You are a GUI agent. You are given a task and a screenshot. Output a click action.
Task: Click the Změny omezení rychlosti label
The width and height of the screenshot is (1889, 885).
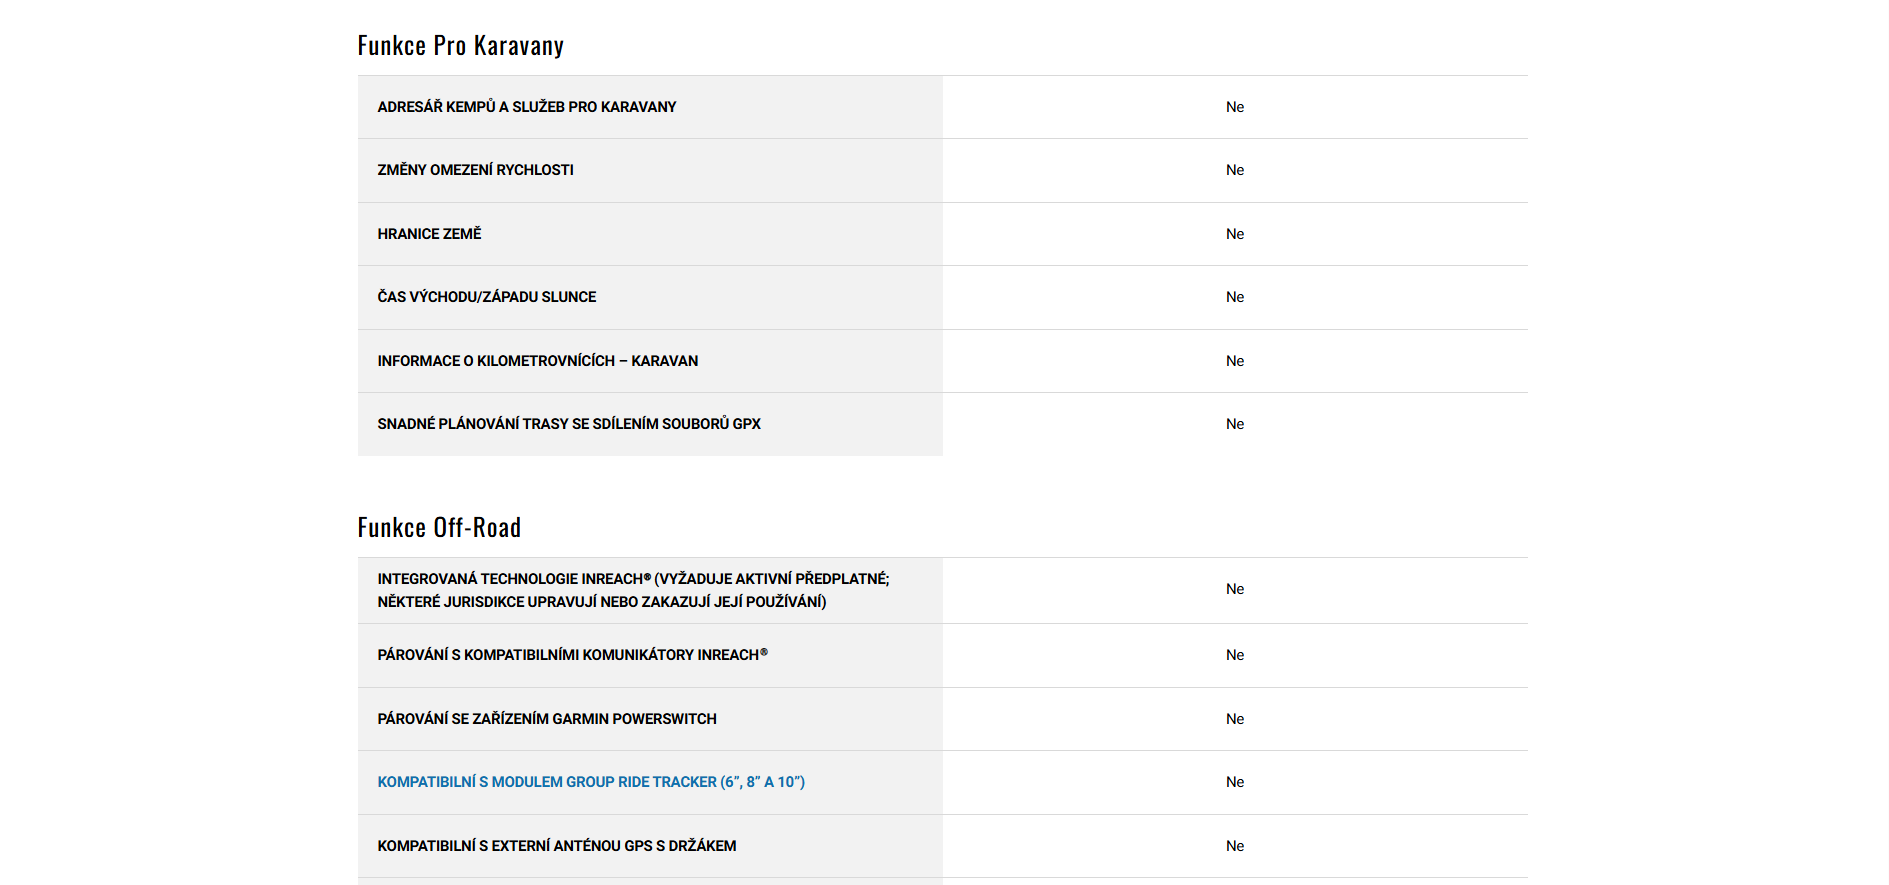(x=475, y=170)
